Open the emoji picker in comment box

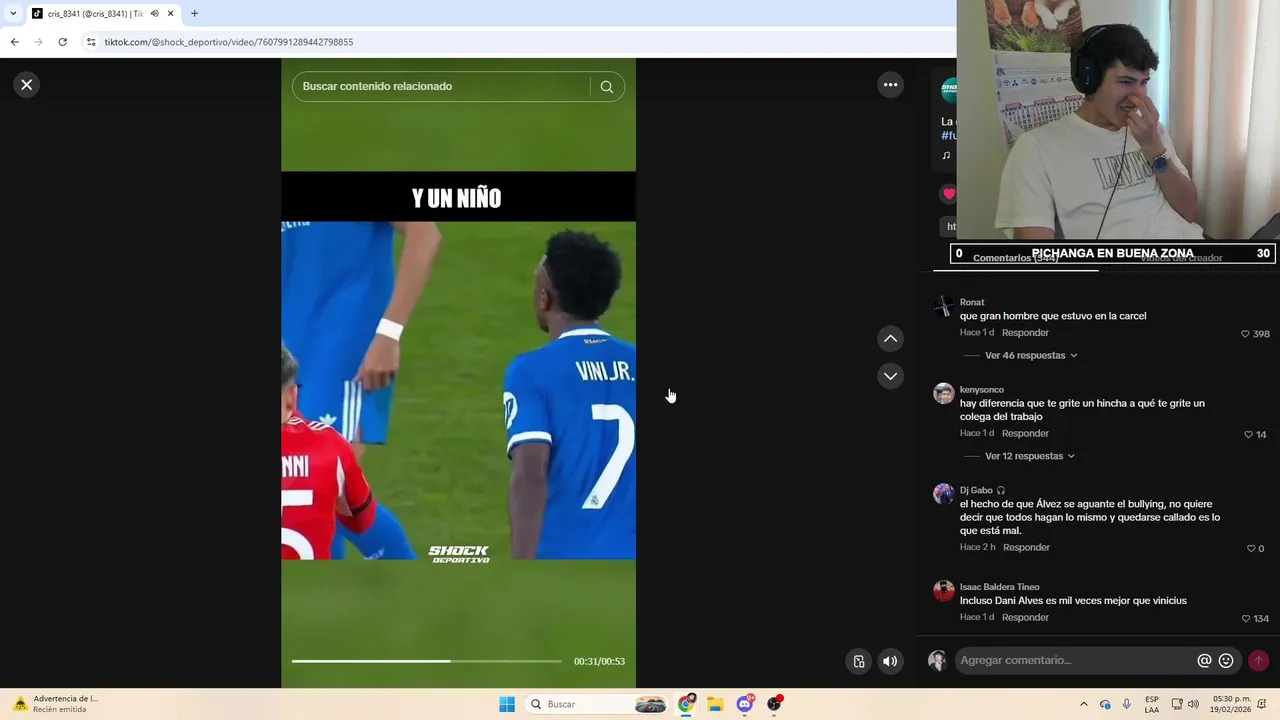tap(1226, 660)
